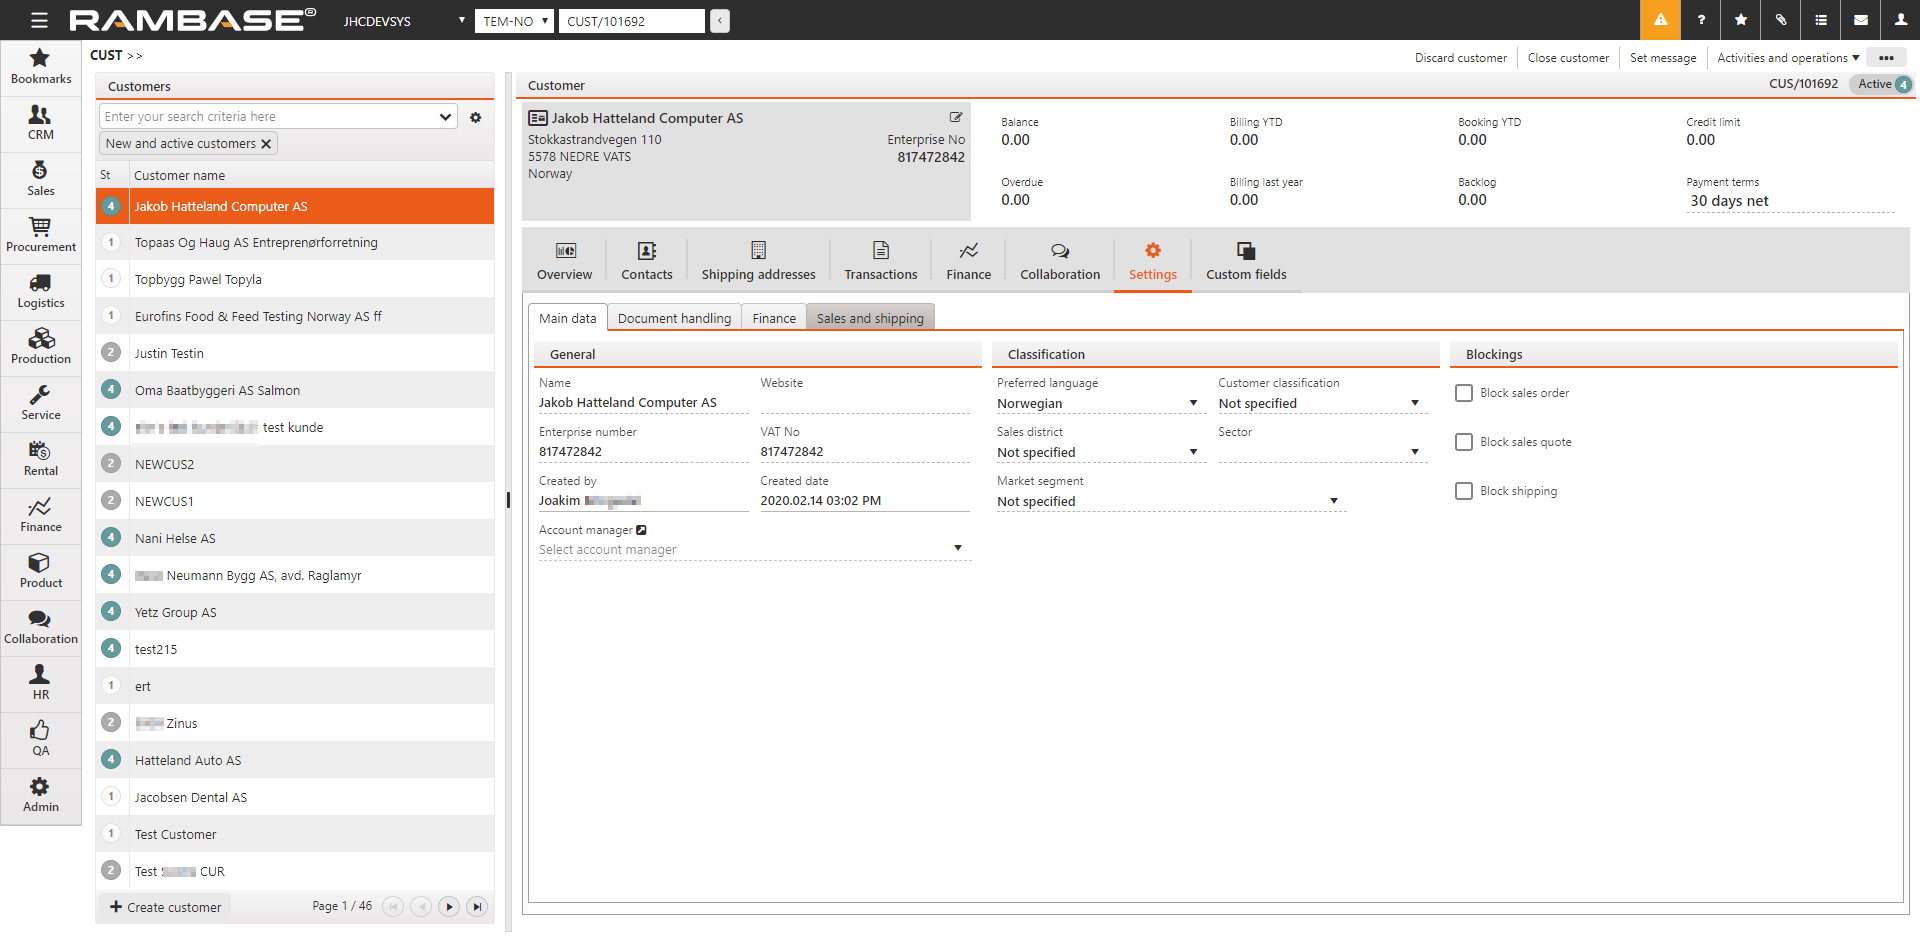Expand Activities and operations menu
This screenshot has width=1920, height=937.
[1787, 58]
